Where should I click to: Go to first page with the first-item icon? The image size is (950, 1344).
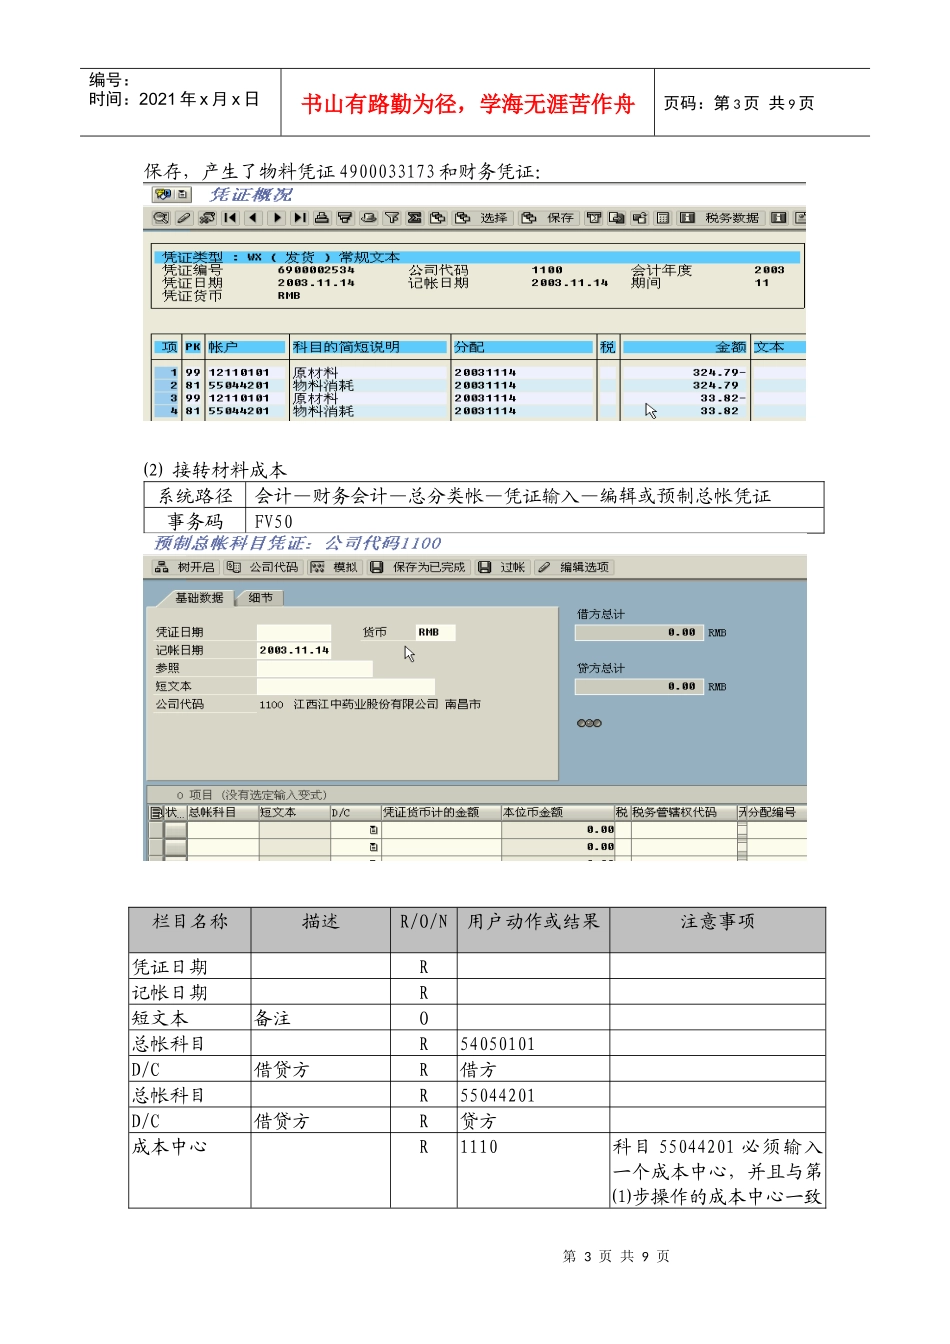click(230, 218)
